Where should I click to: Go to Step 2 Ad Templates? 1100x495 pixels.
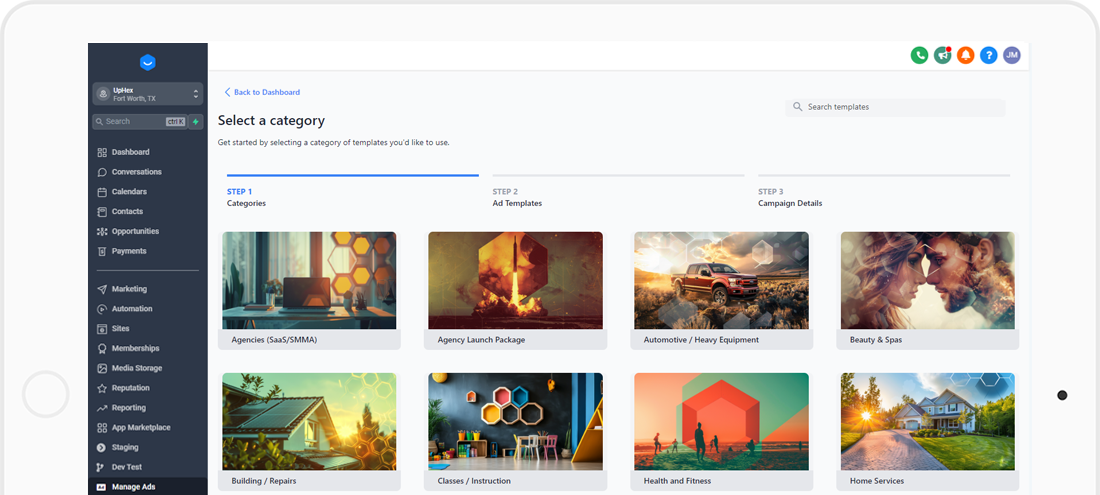(517, 197)
